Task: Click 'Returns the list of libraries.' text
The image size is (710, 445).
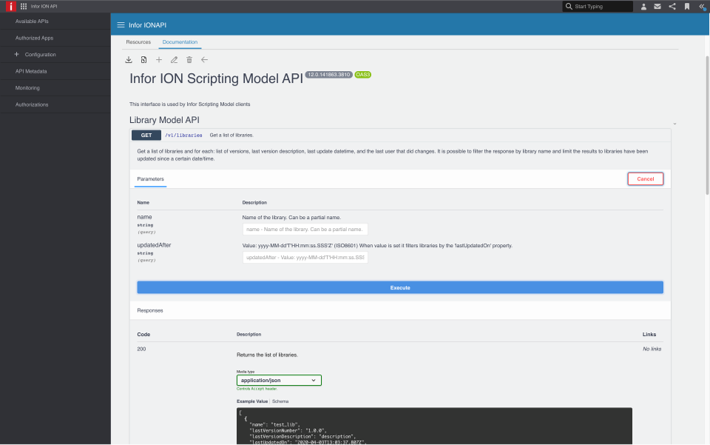Action: 267,355
